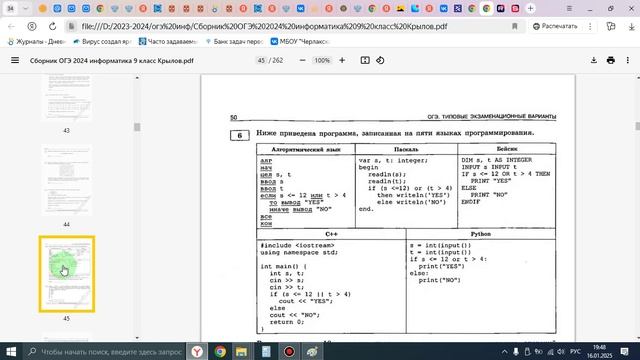
Task: Open the clock showing 19:48
Action: pyautogui.click(x=600, y=351)
